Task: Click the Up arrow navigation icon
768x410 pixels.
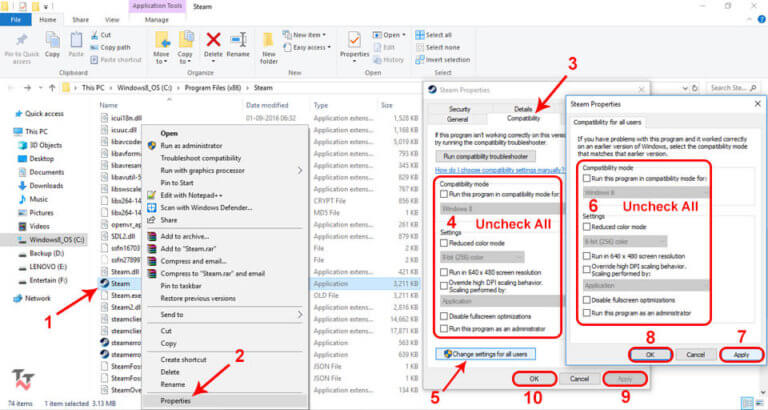Action: point(52,88)
